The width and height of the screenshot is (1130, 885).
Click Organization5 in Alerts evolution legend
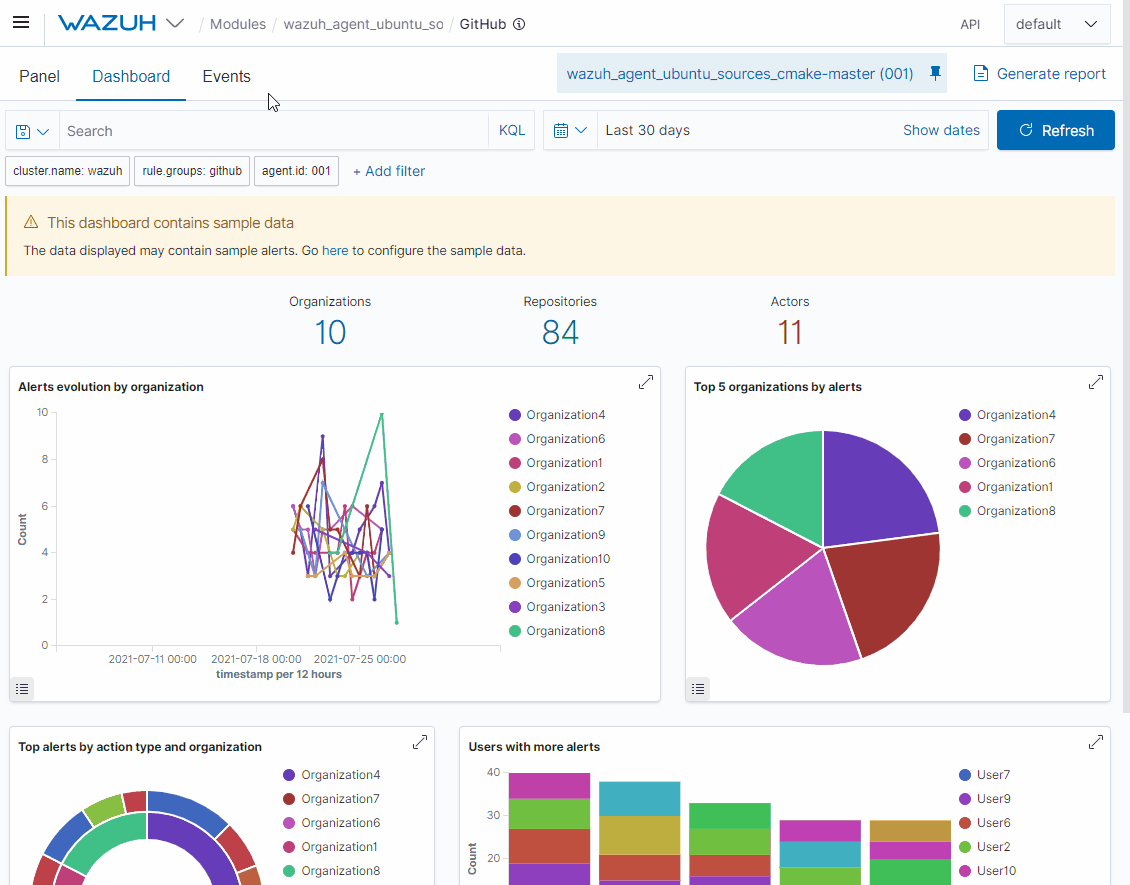point(557,583)
